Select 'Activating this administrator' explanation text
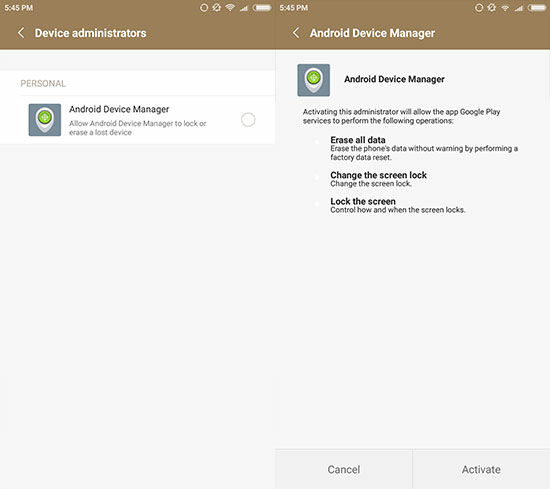The image size is (550, 489). [401, 116]
